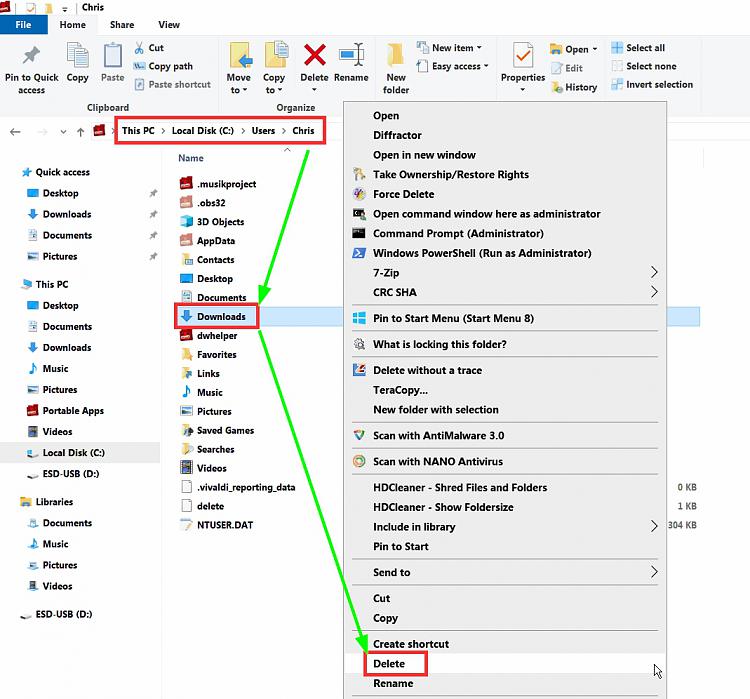
Task: Open the ribbon Open button dropdown arrow
Action: (x=595, y=49)
